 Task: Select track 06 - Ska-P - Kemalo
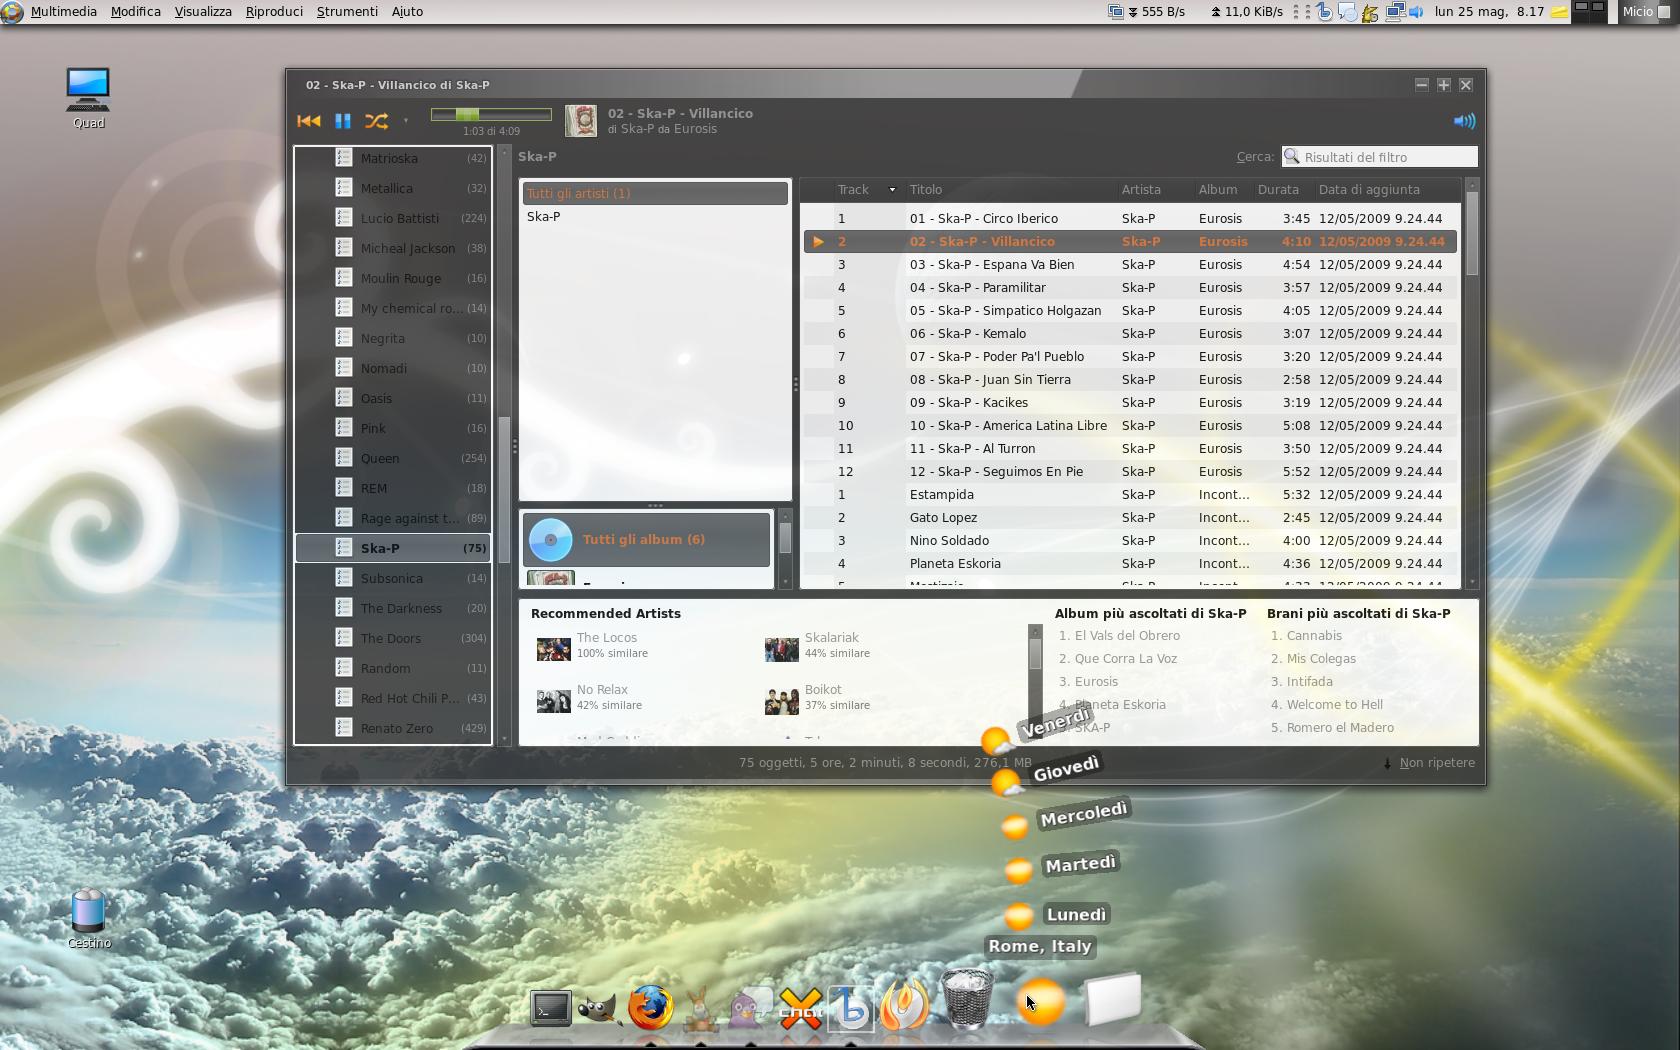pyautogui.click(x=1130, y=333)
